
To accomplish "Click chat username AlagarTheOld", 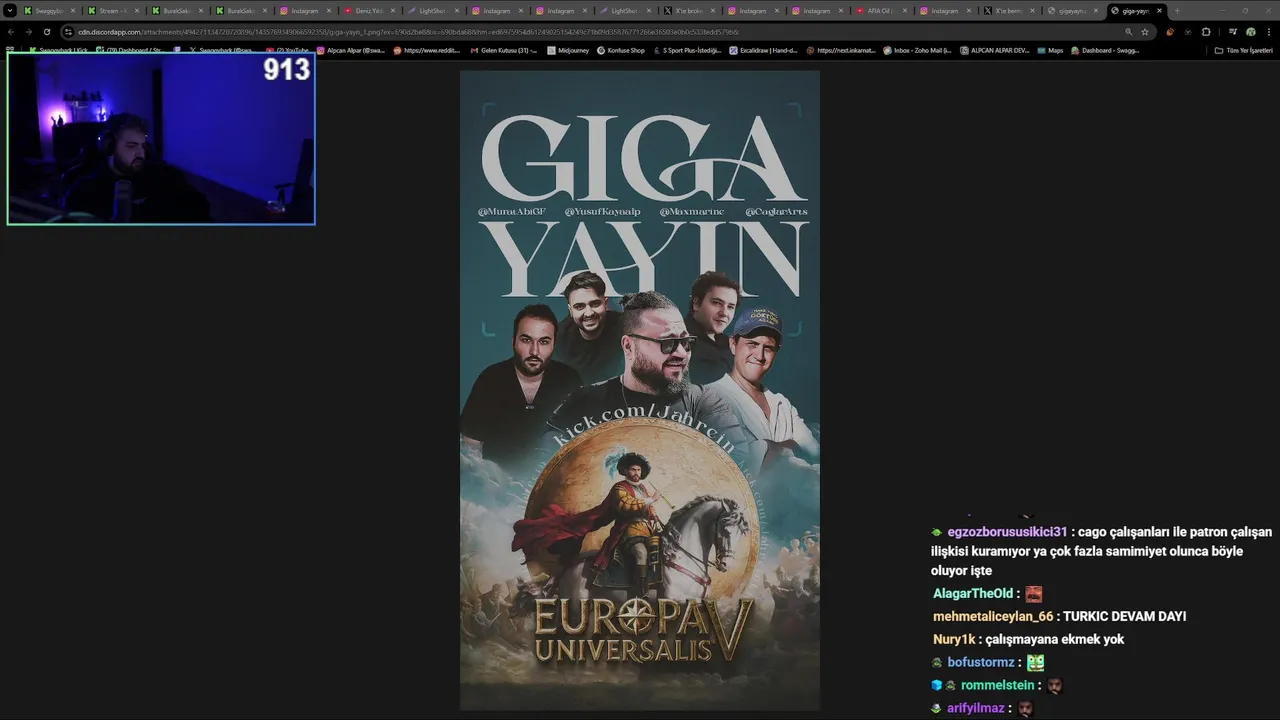I will (x=973, y=594).
